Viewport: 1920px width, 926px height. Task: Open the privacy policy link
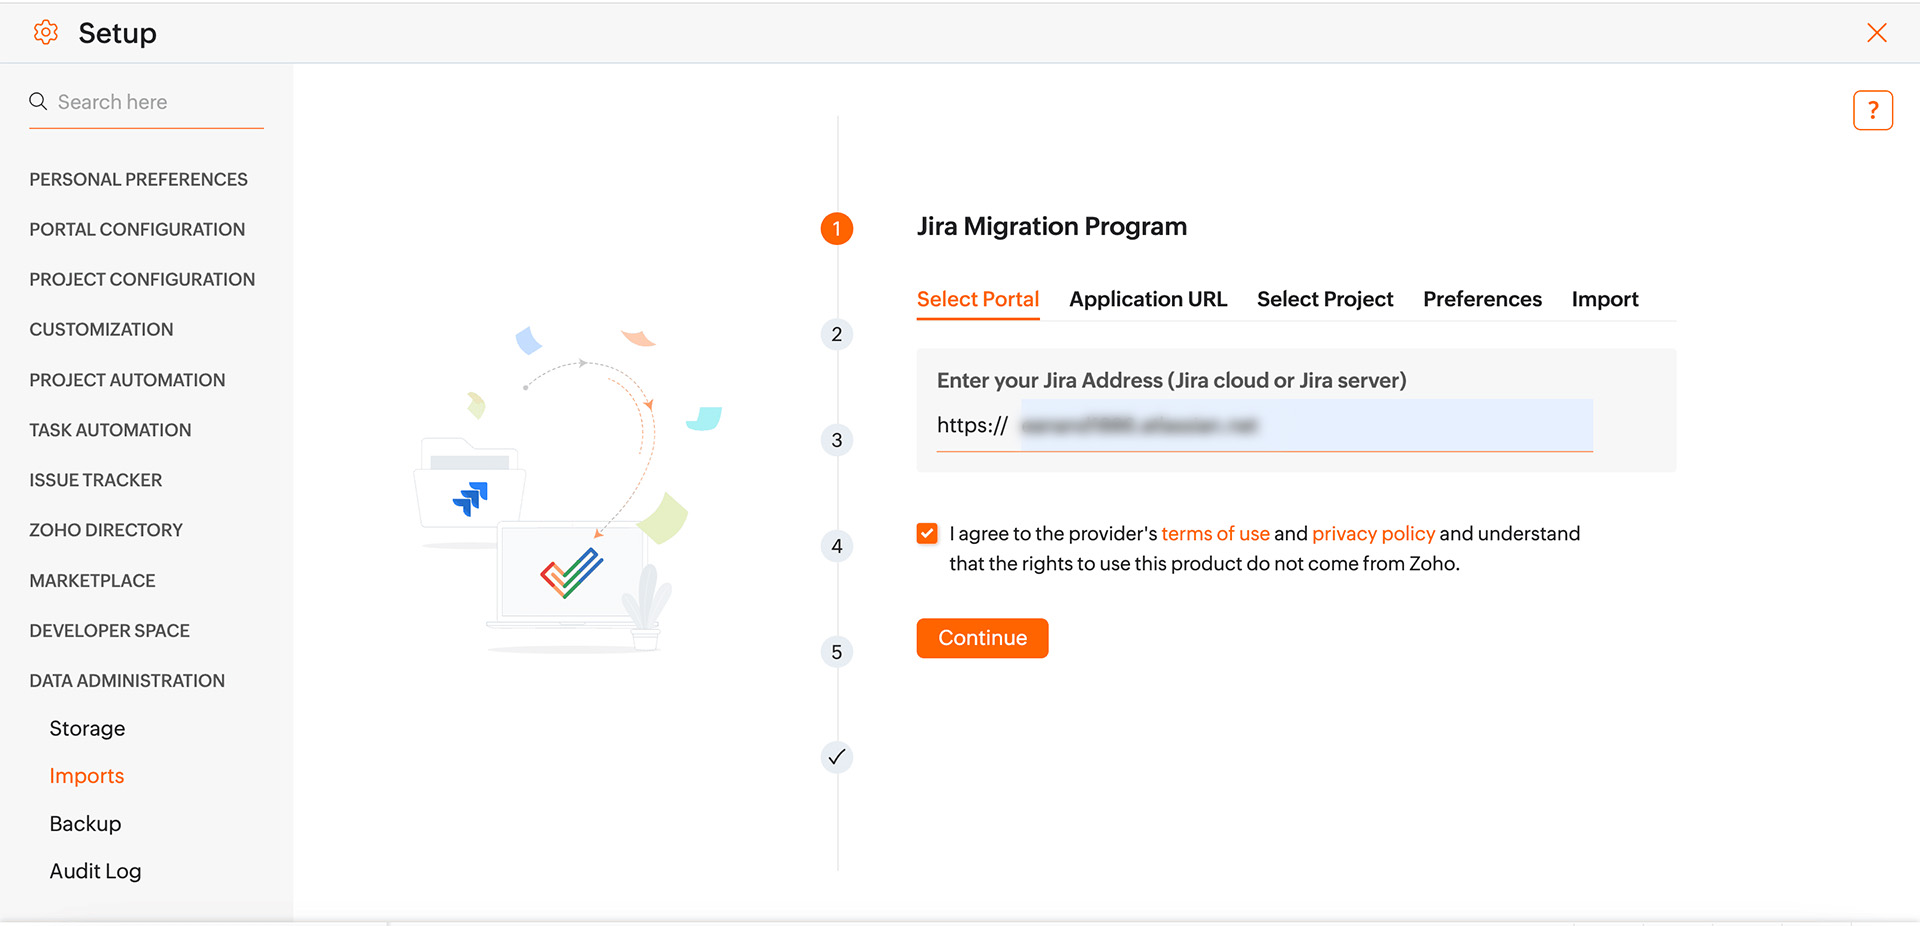(1373, 534)
